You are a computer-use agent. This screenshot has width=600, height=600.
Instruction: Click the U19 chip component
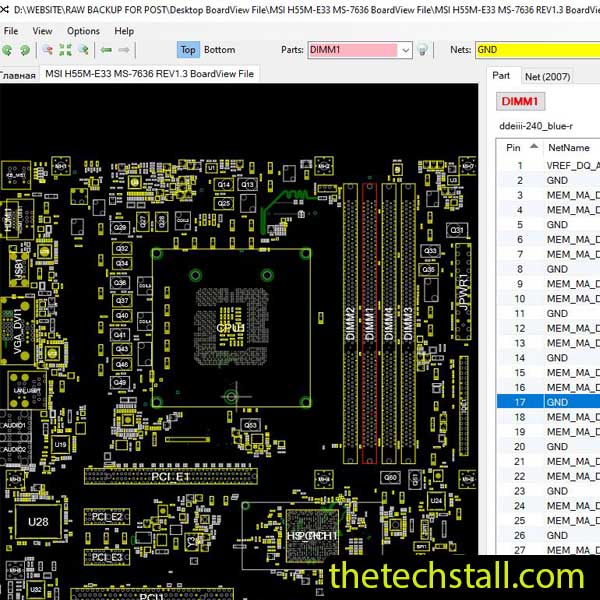(60, 445)
